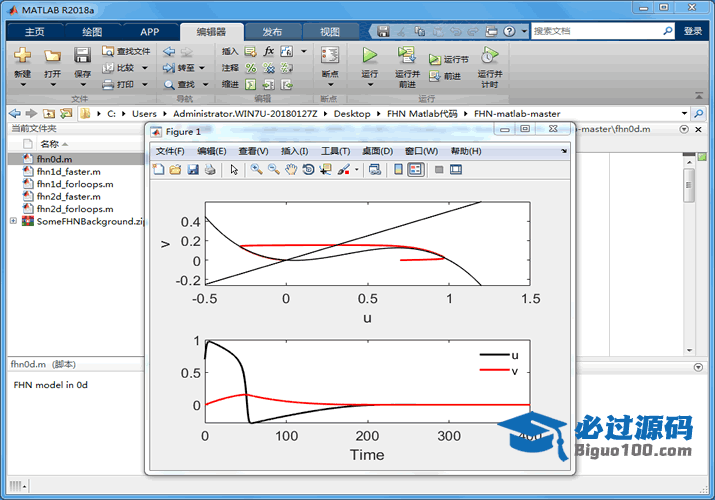
Task: Click the Name (名称) column header
Action: (49, 144)
